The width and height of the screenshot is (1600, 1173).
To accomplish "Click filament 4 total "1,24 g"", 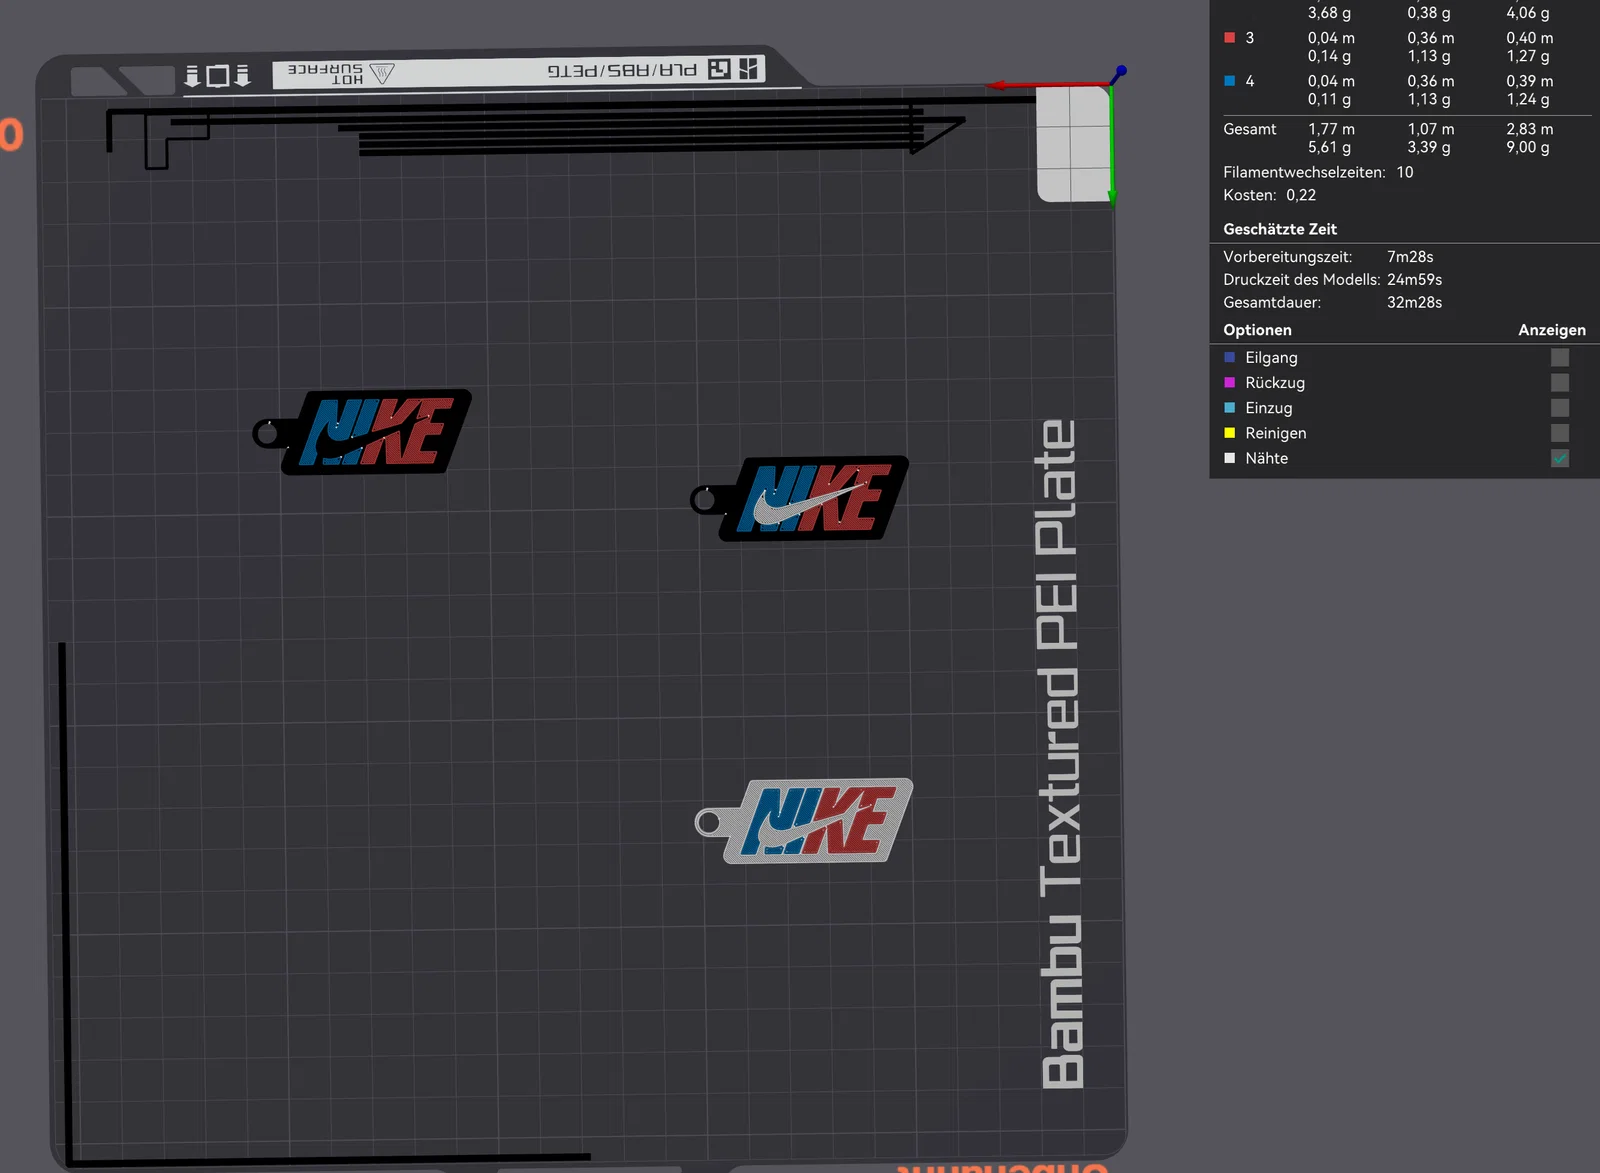I will (x=1528, y=99).
